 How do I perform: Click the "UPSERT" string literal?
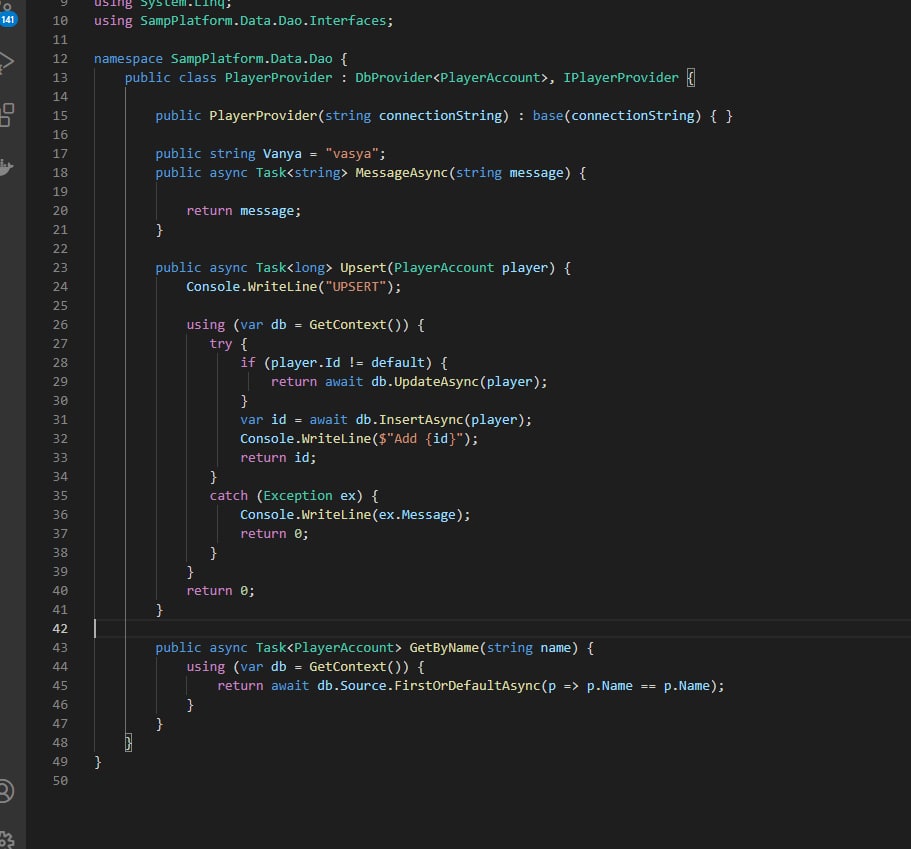[x=355, y=287]
